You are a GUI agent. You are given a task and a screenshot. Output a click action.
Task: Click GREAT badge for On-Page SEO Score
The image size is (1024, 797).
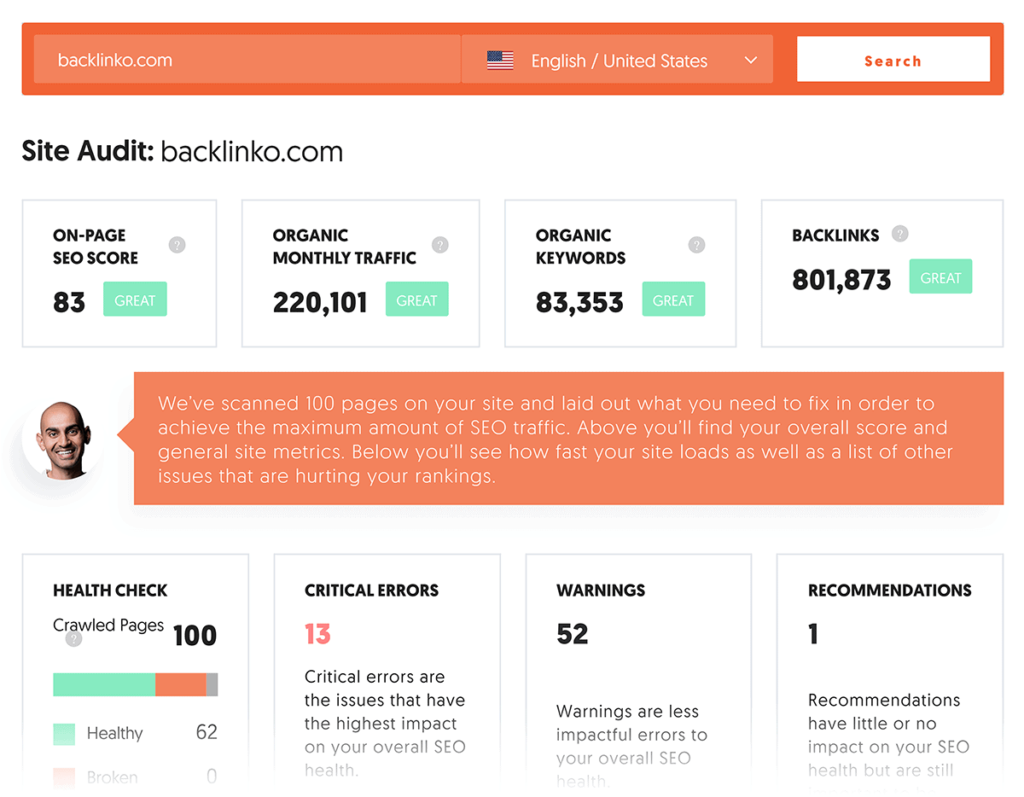pyautogui.click(x=135, y=300)
